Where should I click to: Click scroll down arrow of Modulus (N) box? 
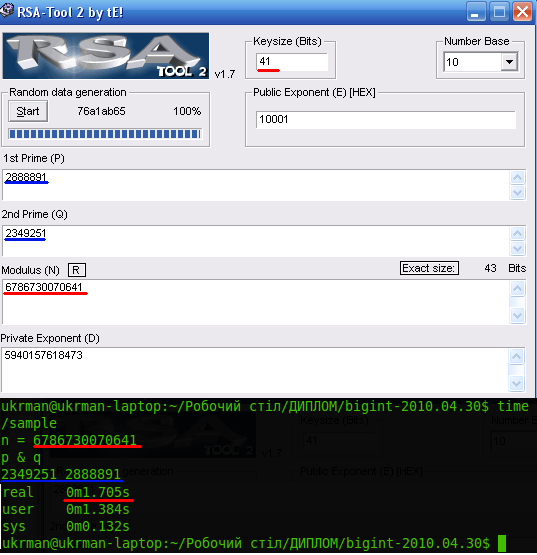(518, 315)
